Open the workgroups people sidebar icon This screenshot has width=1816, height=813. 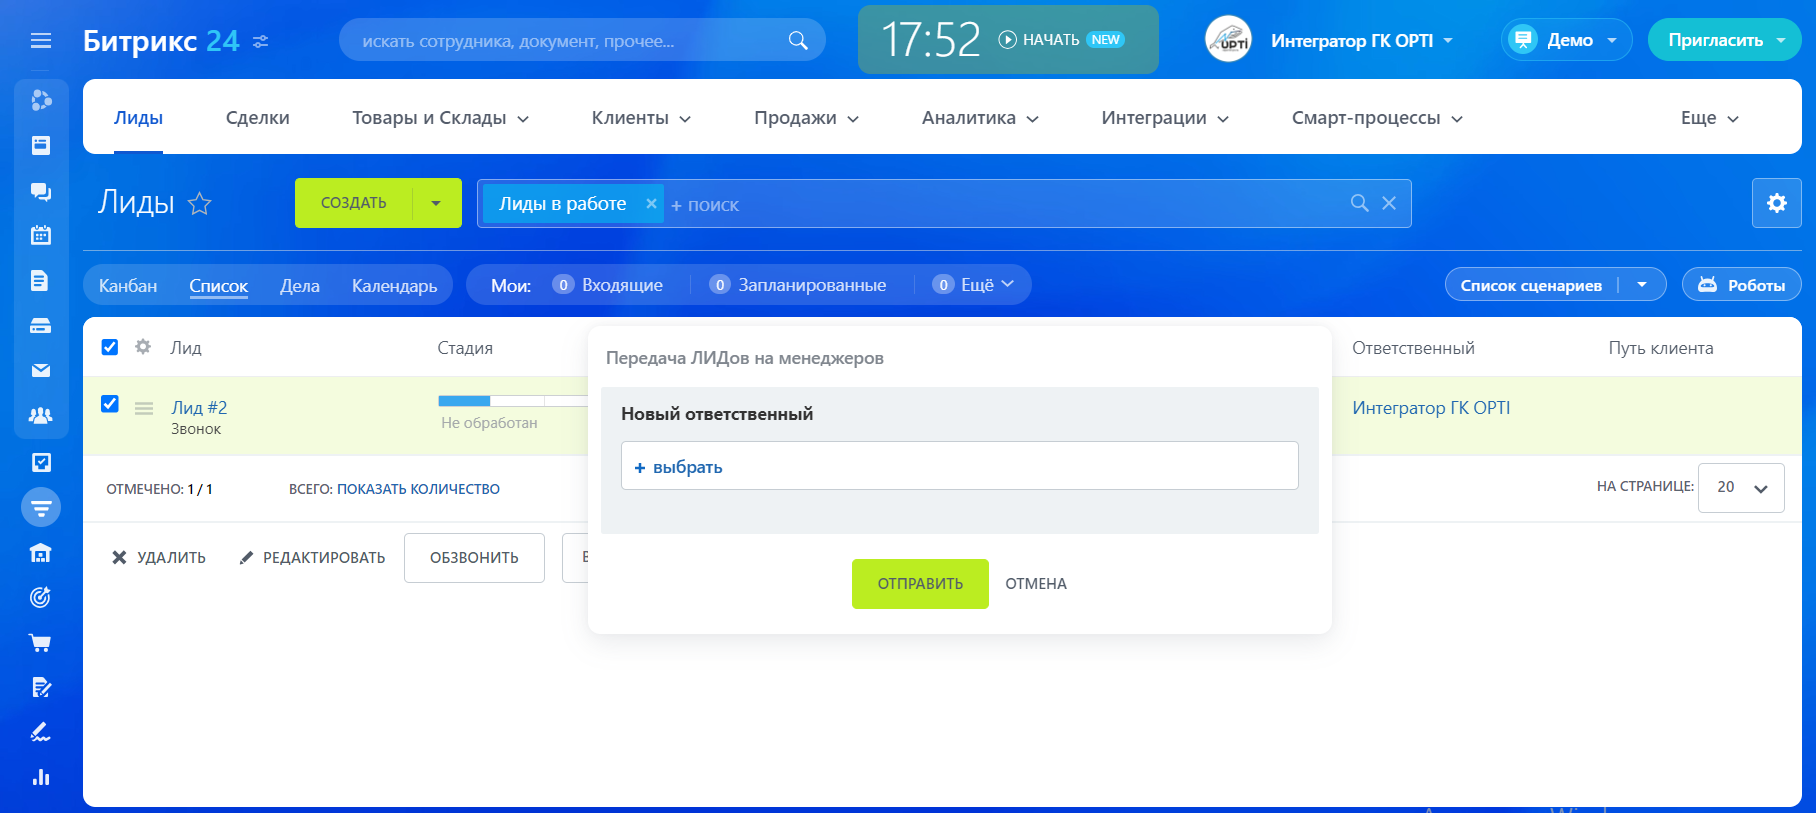pyautogui.click(x=41, y=416)
